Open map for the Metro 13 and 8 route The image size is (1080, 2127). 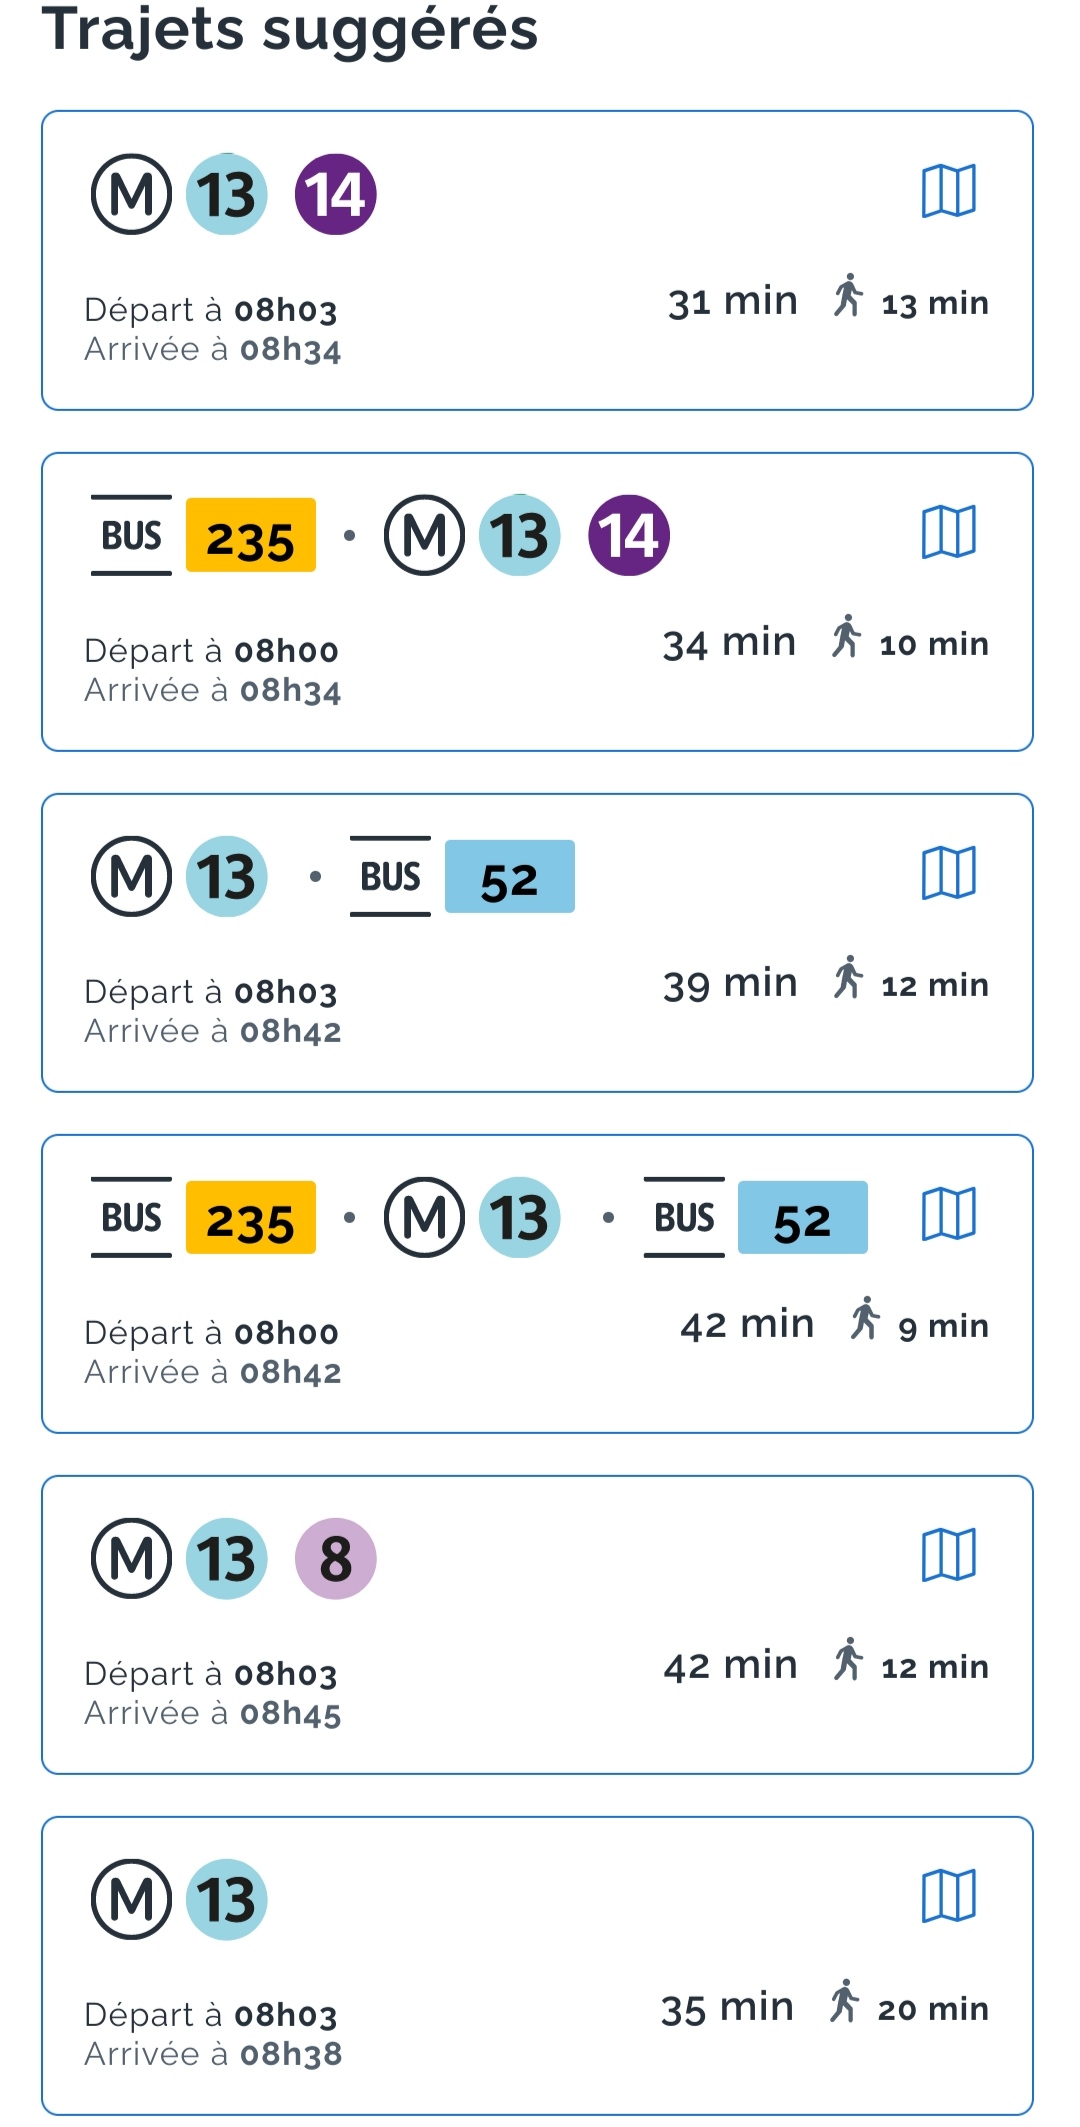pos(948,1554)
